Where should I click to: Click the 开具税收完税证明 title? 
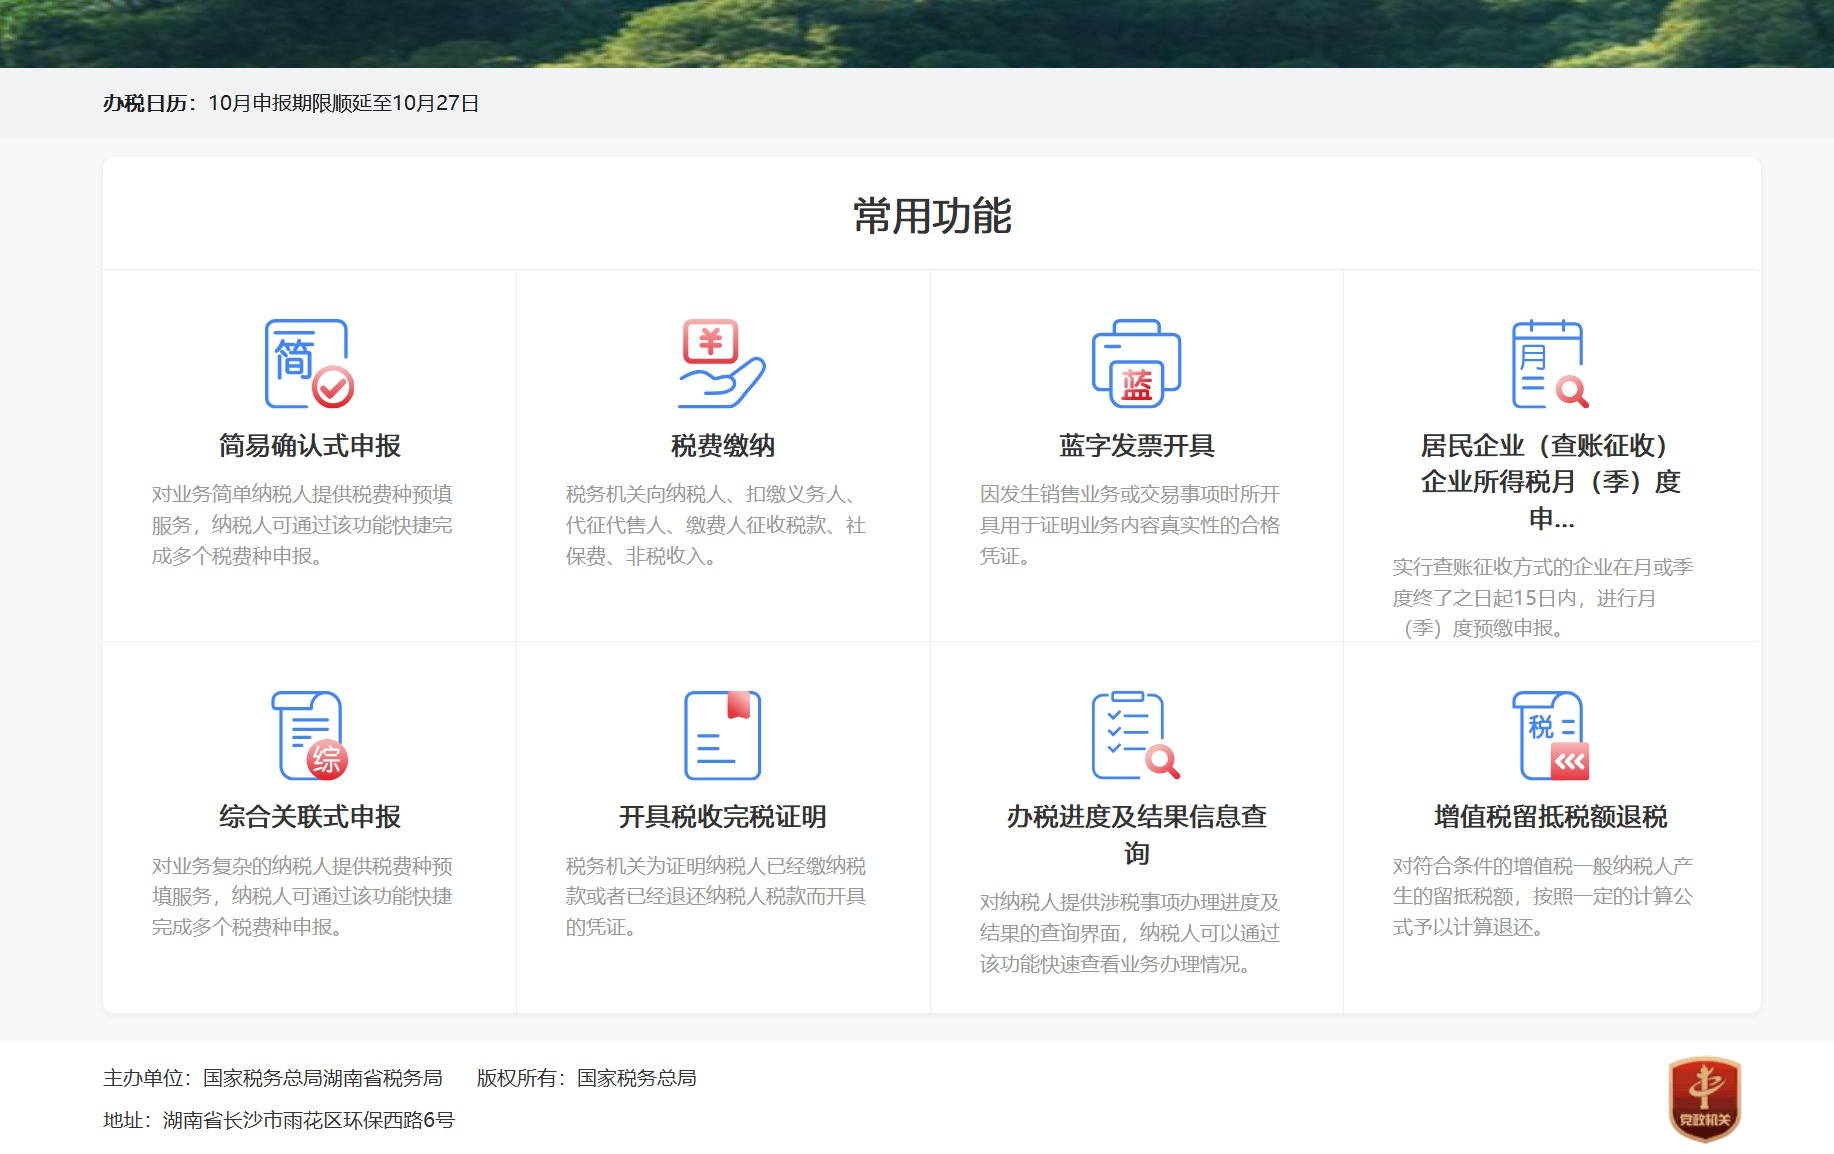click(x=722, y=817)
